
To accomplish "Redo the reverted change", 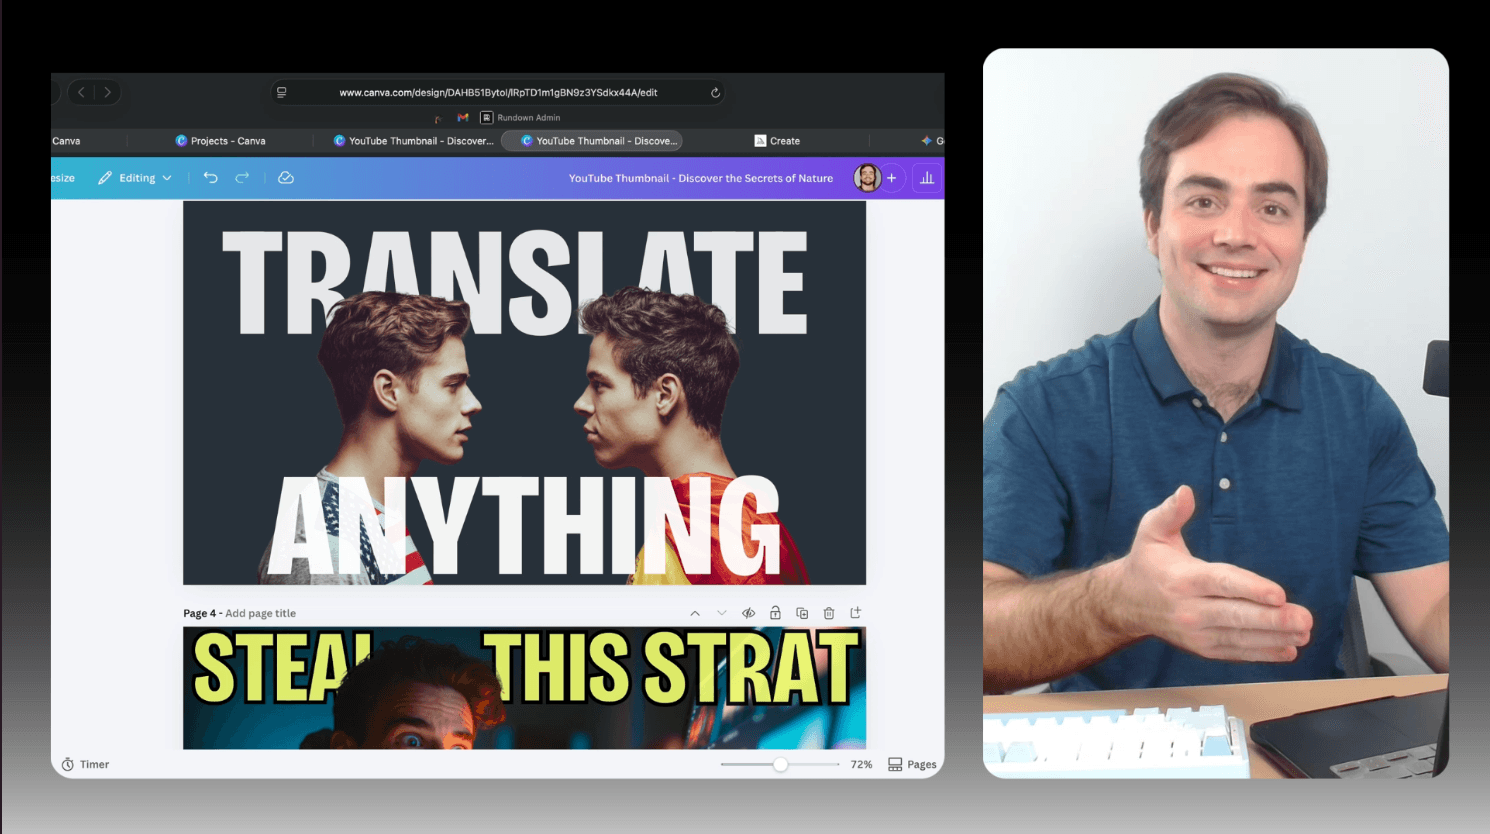I will (x=240, y=178).
